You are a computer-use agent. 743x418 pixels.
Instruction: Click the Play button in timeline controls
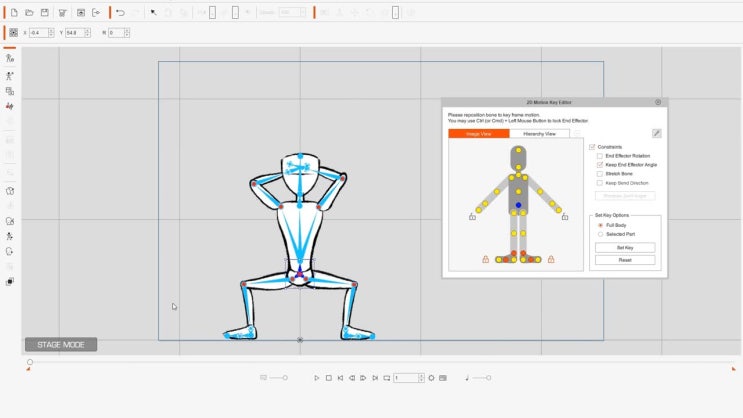317,378
